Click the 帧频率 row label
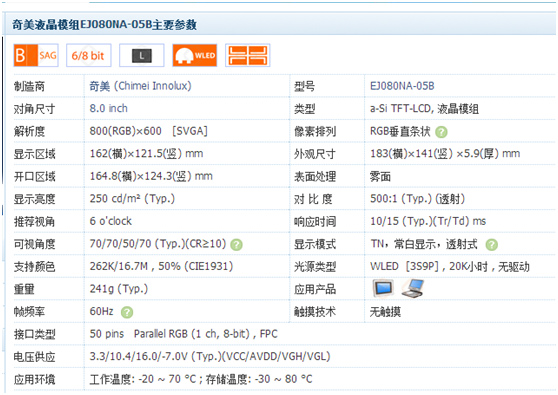 click(x=29, y=312)
